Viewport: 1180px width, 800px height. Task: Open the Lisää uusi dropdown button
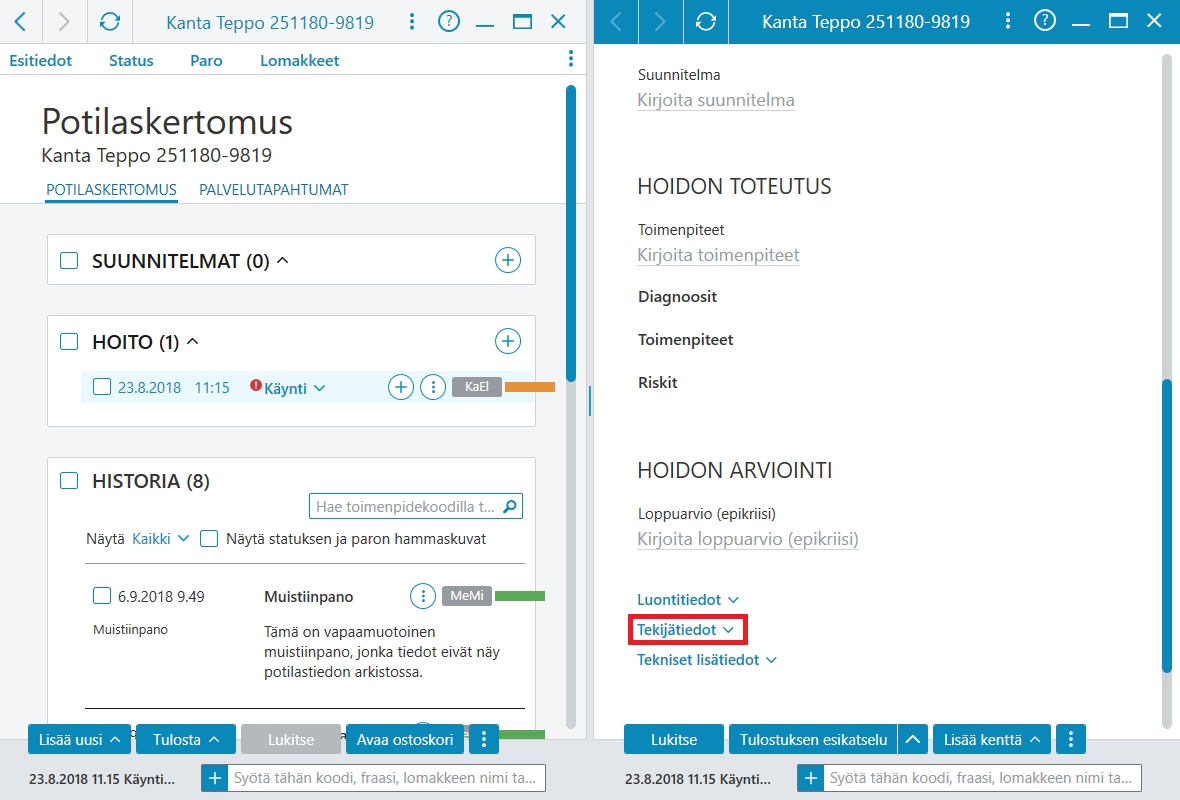coord(79,740)
